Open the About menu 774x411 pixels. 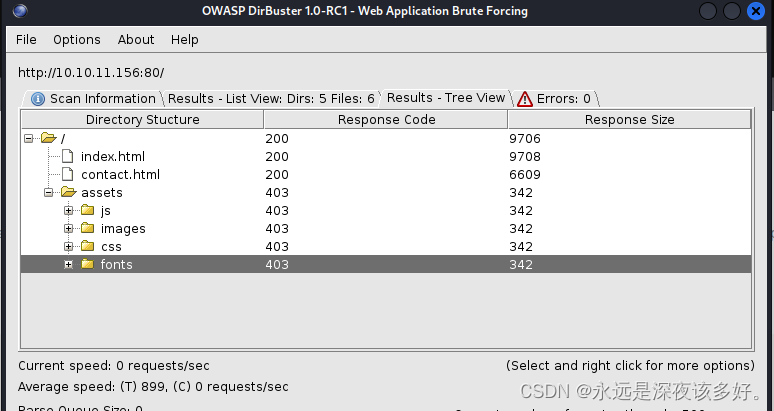click(136, 39)
